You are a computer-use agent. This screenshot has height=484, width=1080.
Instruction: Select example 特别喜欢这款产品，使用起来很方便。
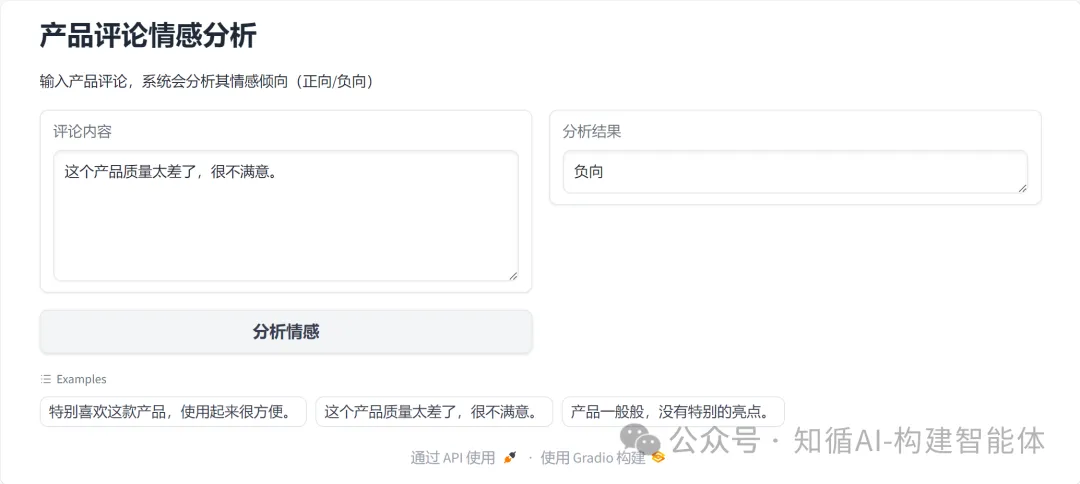click(x=173, y=412)
